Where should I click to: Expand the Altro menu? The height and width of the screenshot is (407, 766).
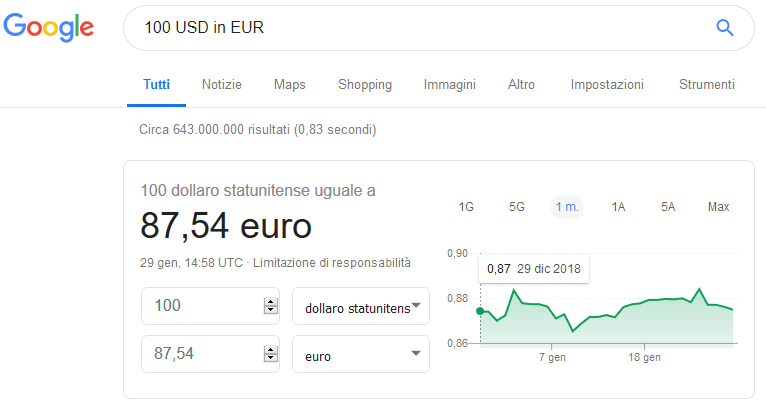click(x=521, y=85)
